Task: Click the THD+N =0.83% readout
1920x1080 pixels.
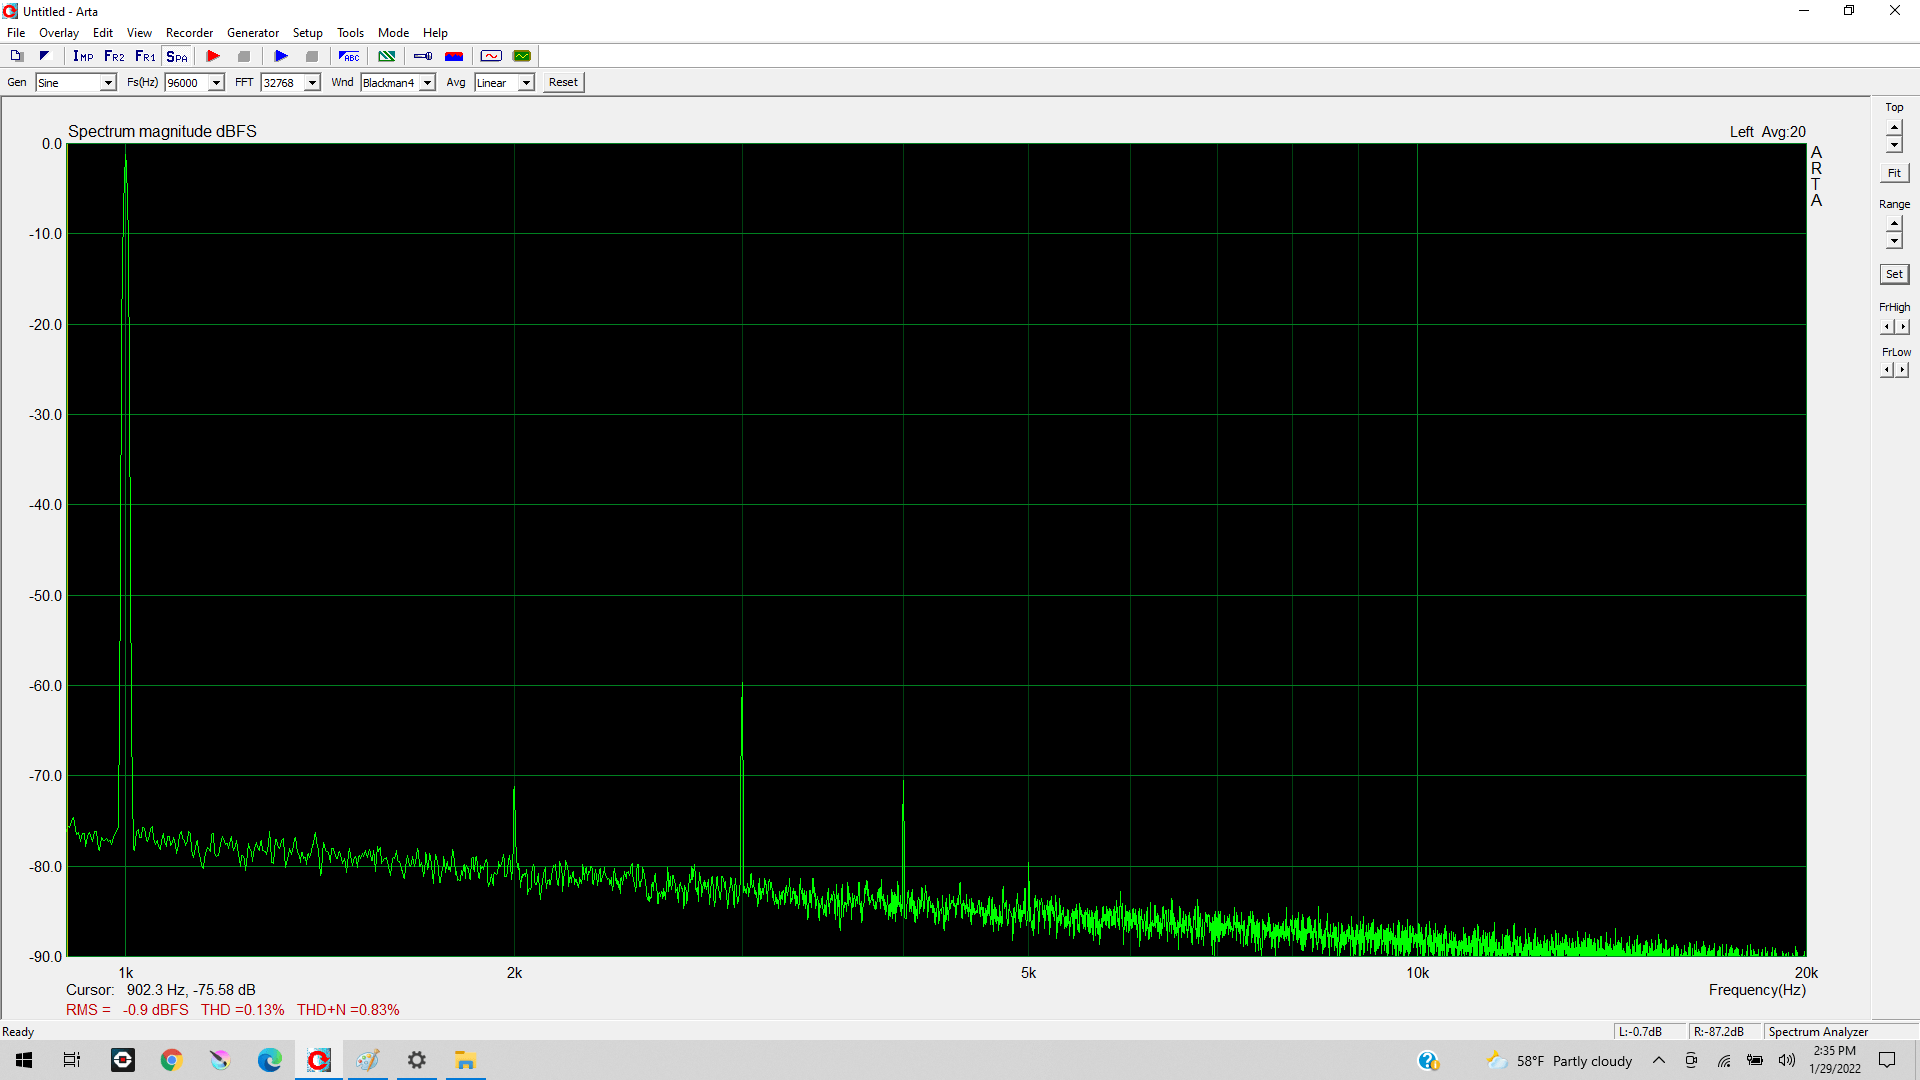Action: (348, 1010)
